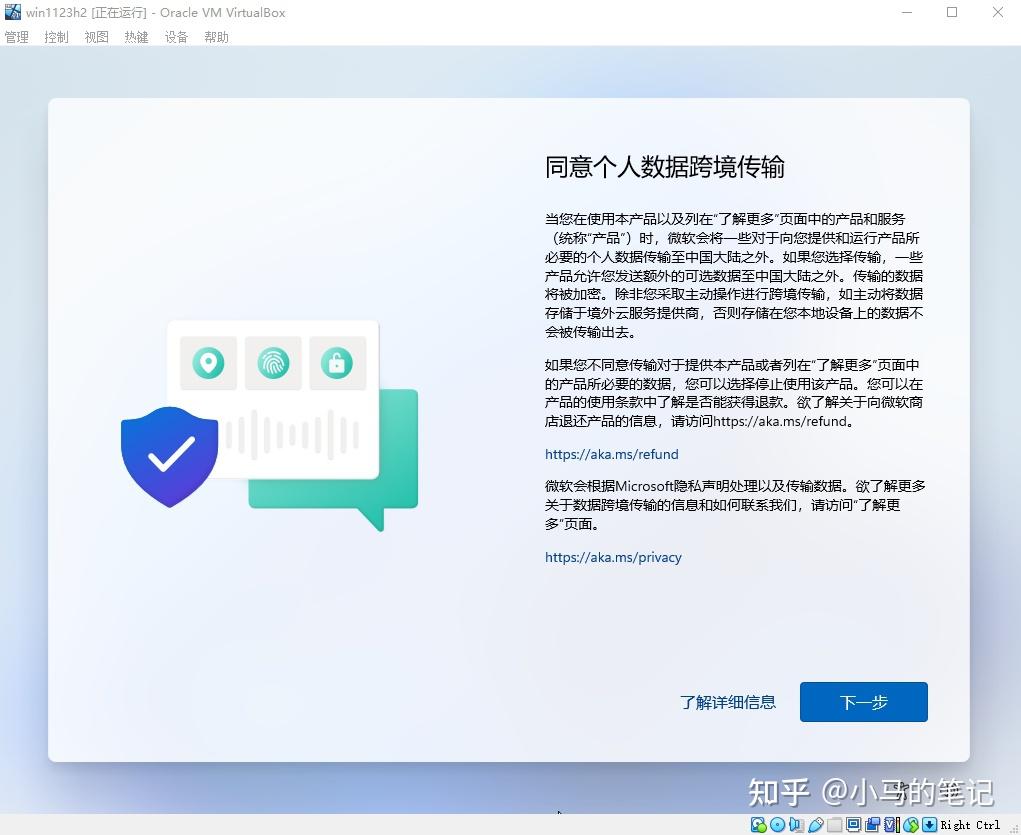Open the 帮助 menu
Screen dimensions: 1021x835
[216, 37]
